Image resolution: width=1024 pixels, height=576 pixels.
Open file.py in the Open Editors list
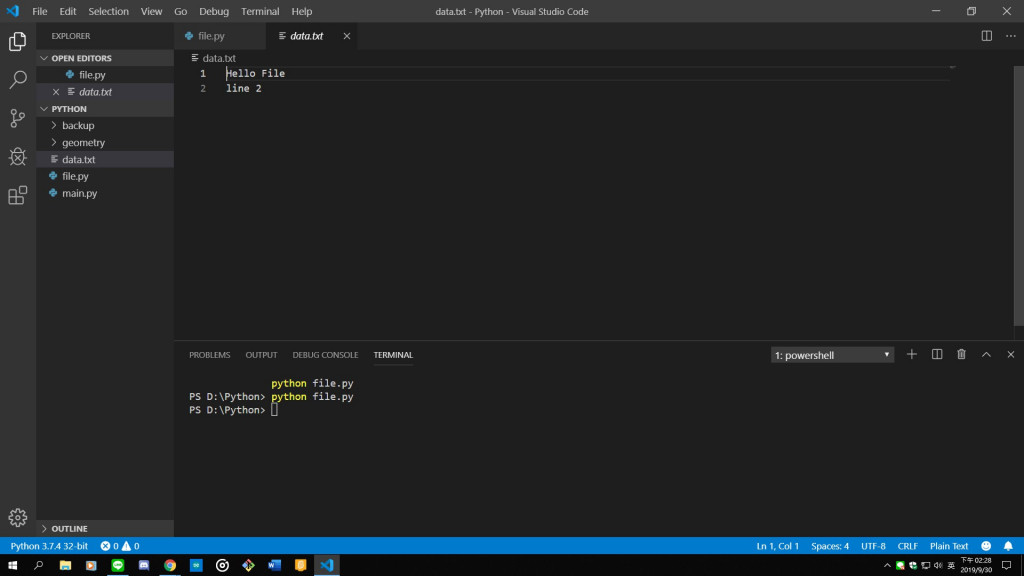(105, 75)
